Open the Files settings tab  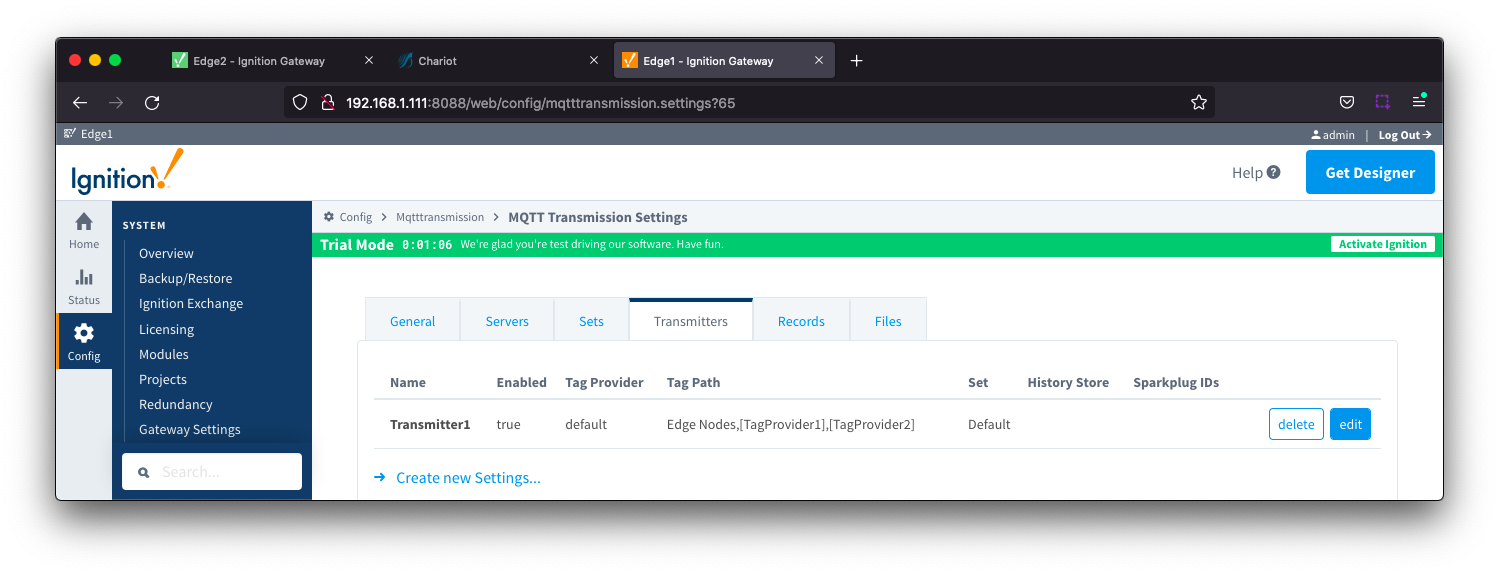pyautogui.click(x=888, y=321)
